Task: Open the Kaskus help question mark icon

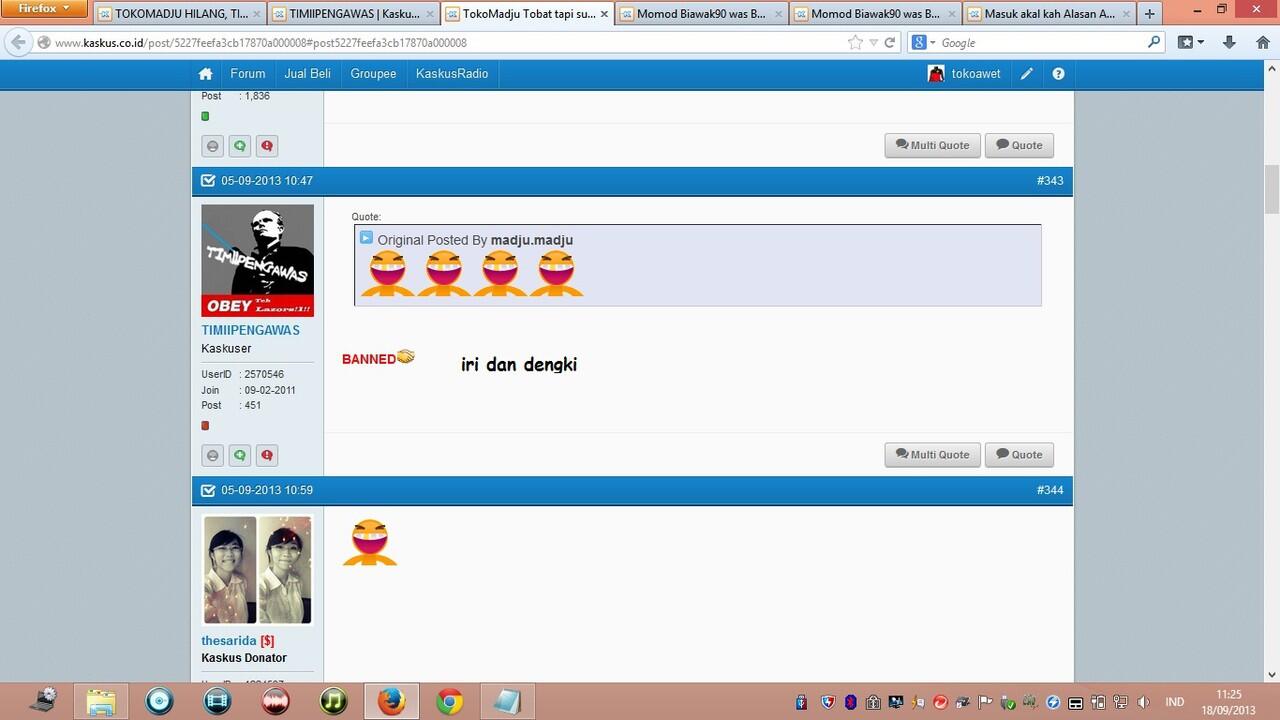Action: tap(1058, 74)
